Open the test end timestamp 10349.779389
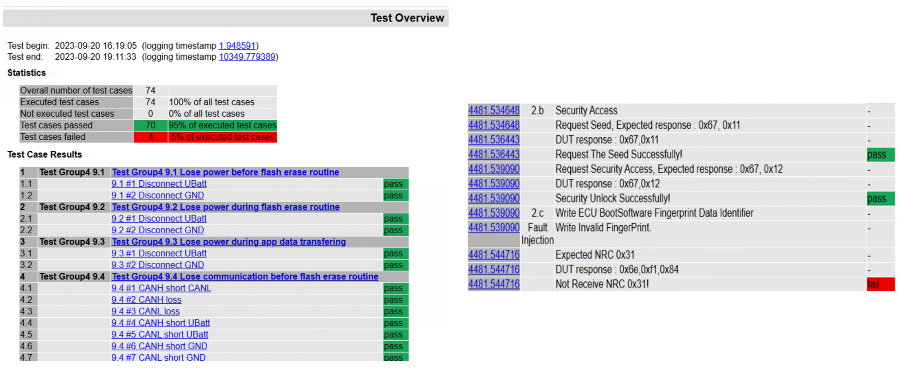The height and width of the screenshot is (375, 900). tap(247, 57)
